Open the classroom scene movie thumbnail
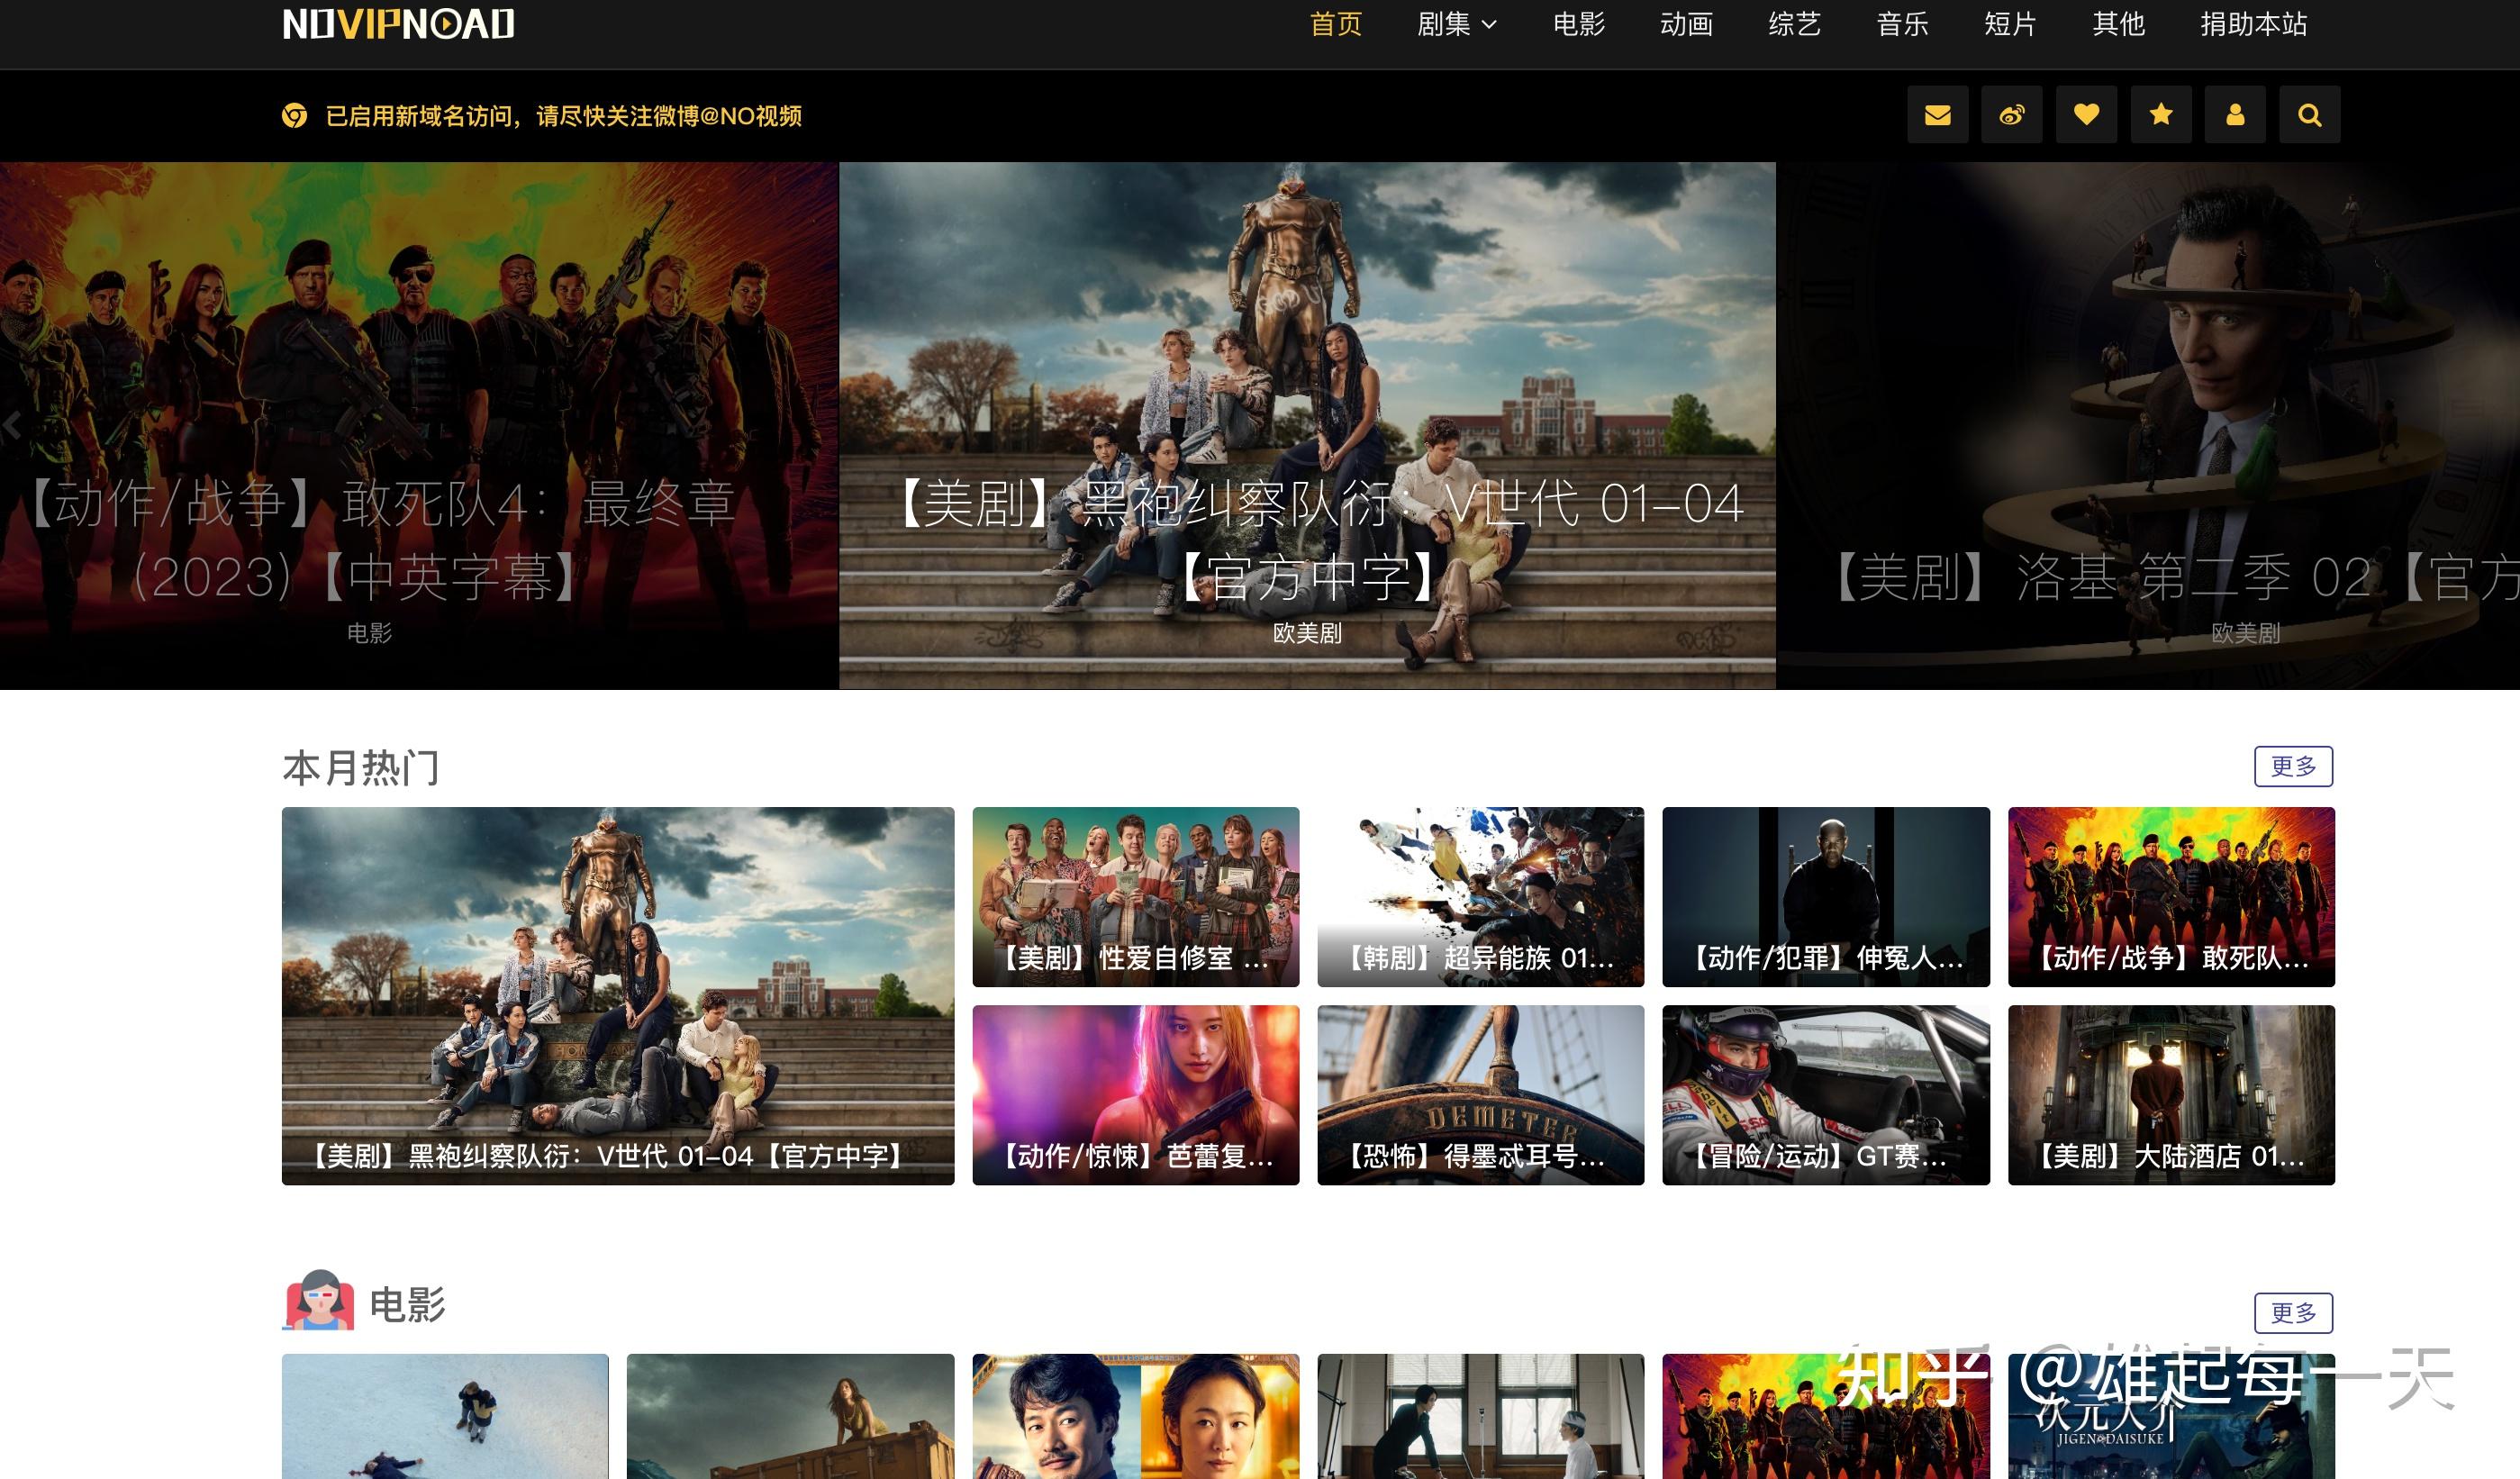Viewport: 2520px width, 1479px height. [x=1481, y=1416]
